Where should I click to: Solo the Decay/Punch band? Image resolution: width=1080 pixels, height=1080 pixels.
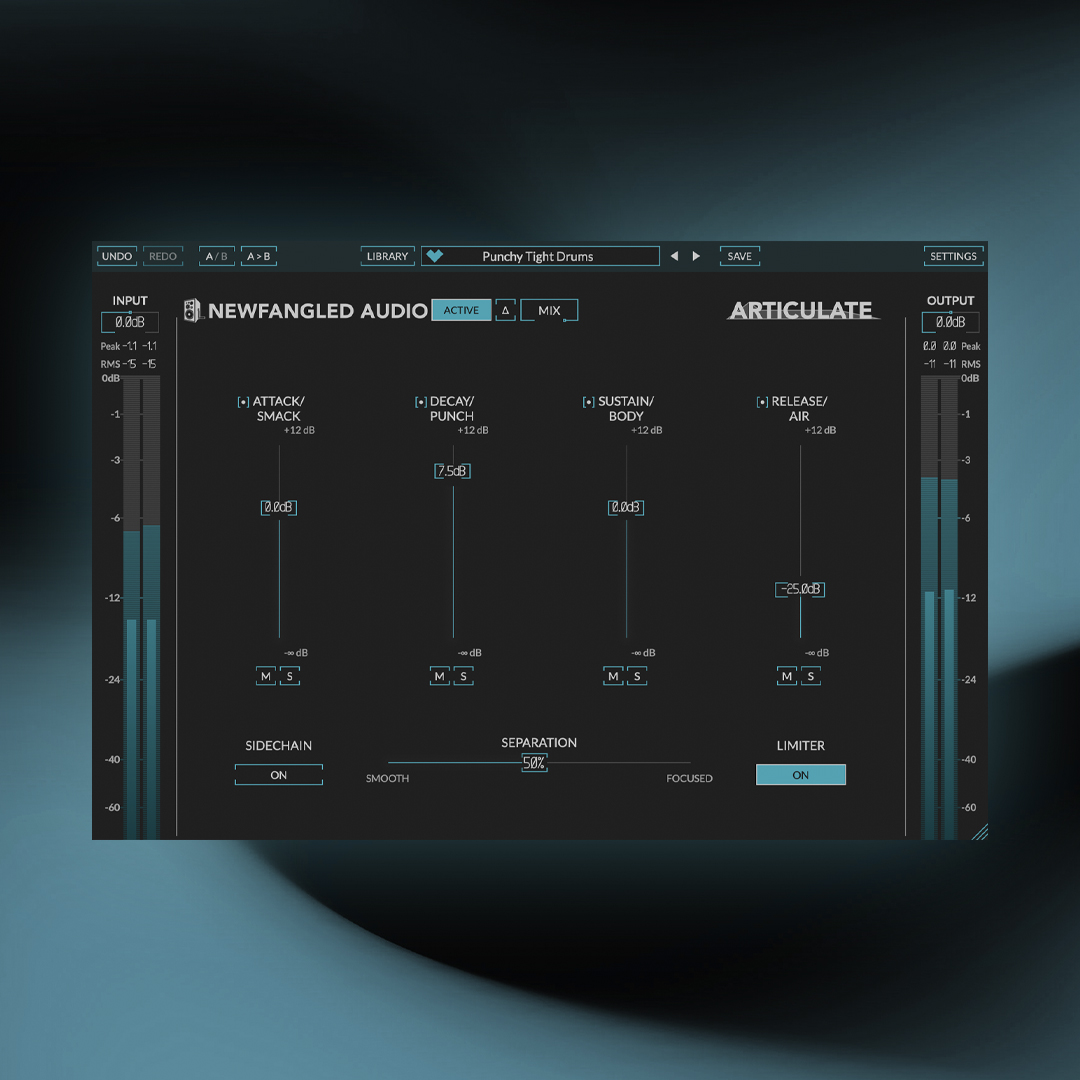463,676
